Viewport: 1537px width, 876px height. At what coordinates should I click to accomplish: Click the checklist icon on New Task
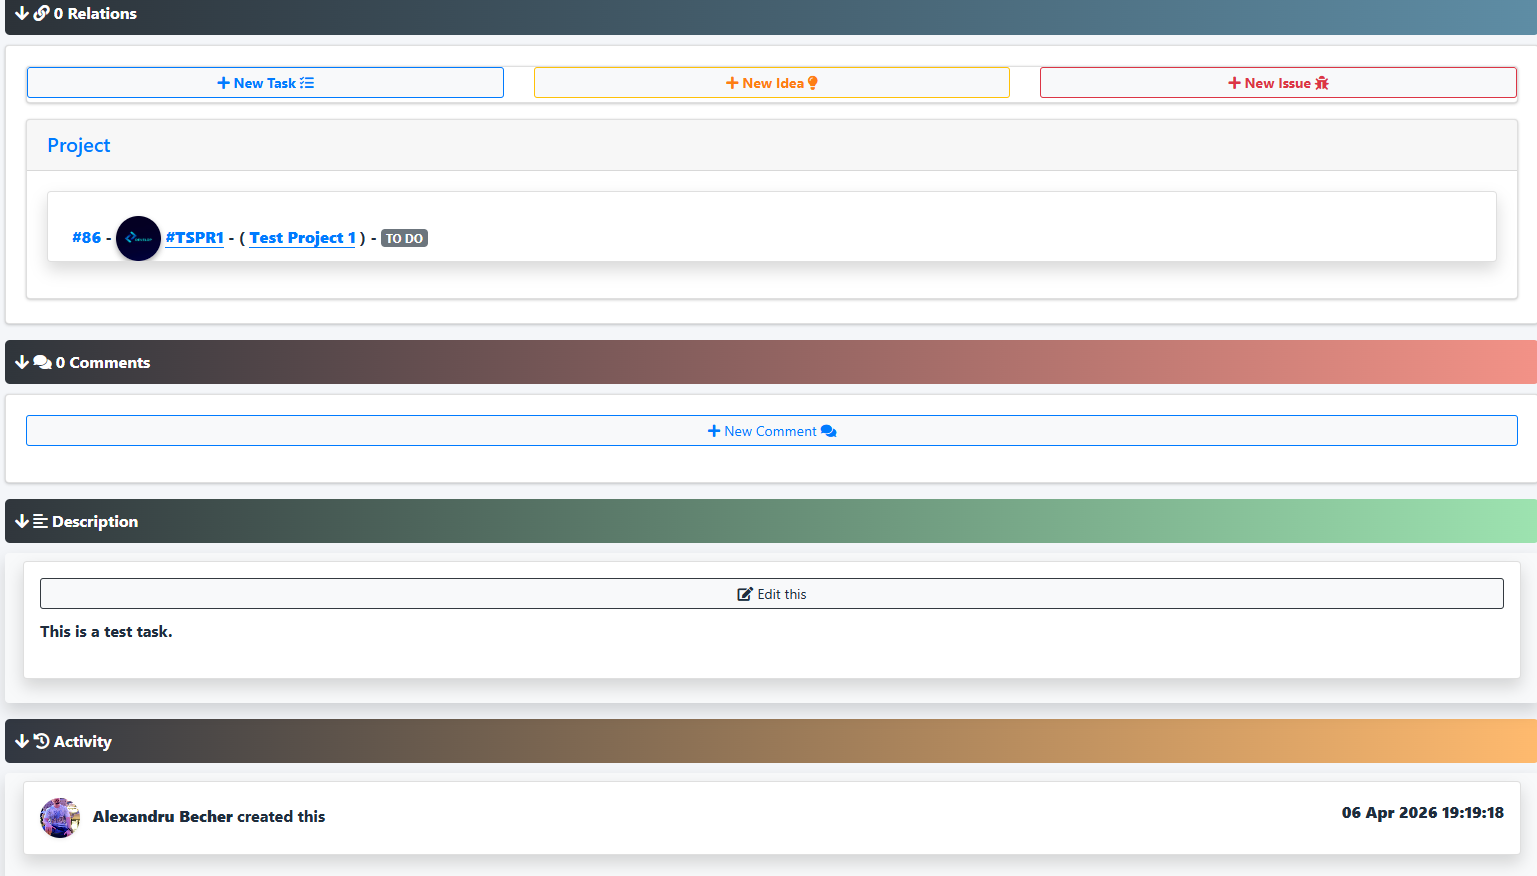pos(307,83)
